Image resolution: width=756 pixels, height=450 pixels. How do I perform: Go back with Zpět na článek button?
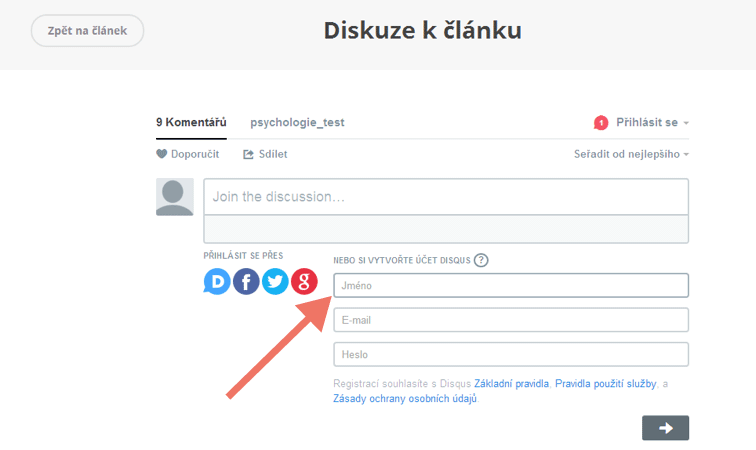coord(87,30)
